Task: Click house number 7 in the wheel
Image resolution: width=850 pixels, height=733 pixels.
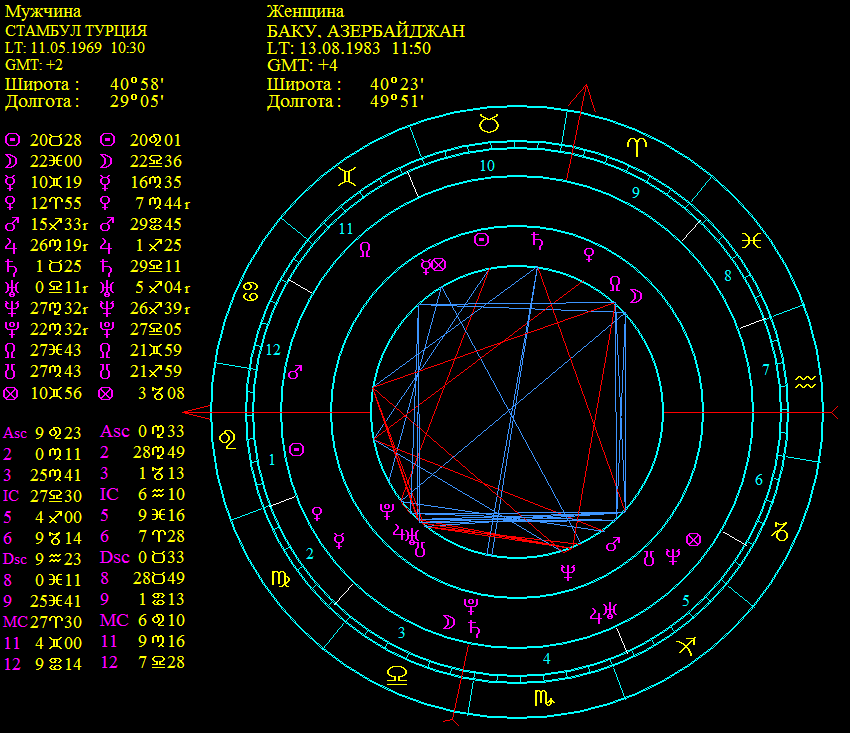Action: (766, 370)
